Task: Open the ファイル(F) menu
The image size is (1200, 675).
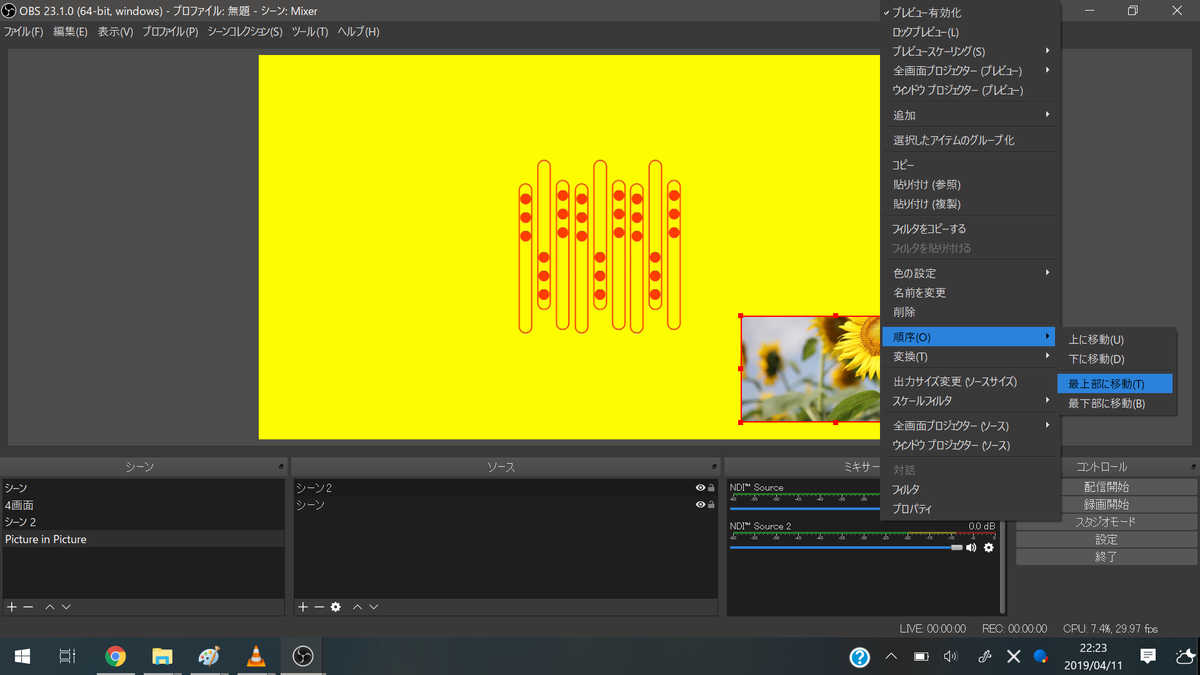Action: point(23,32)
